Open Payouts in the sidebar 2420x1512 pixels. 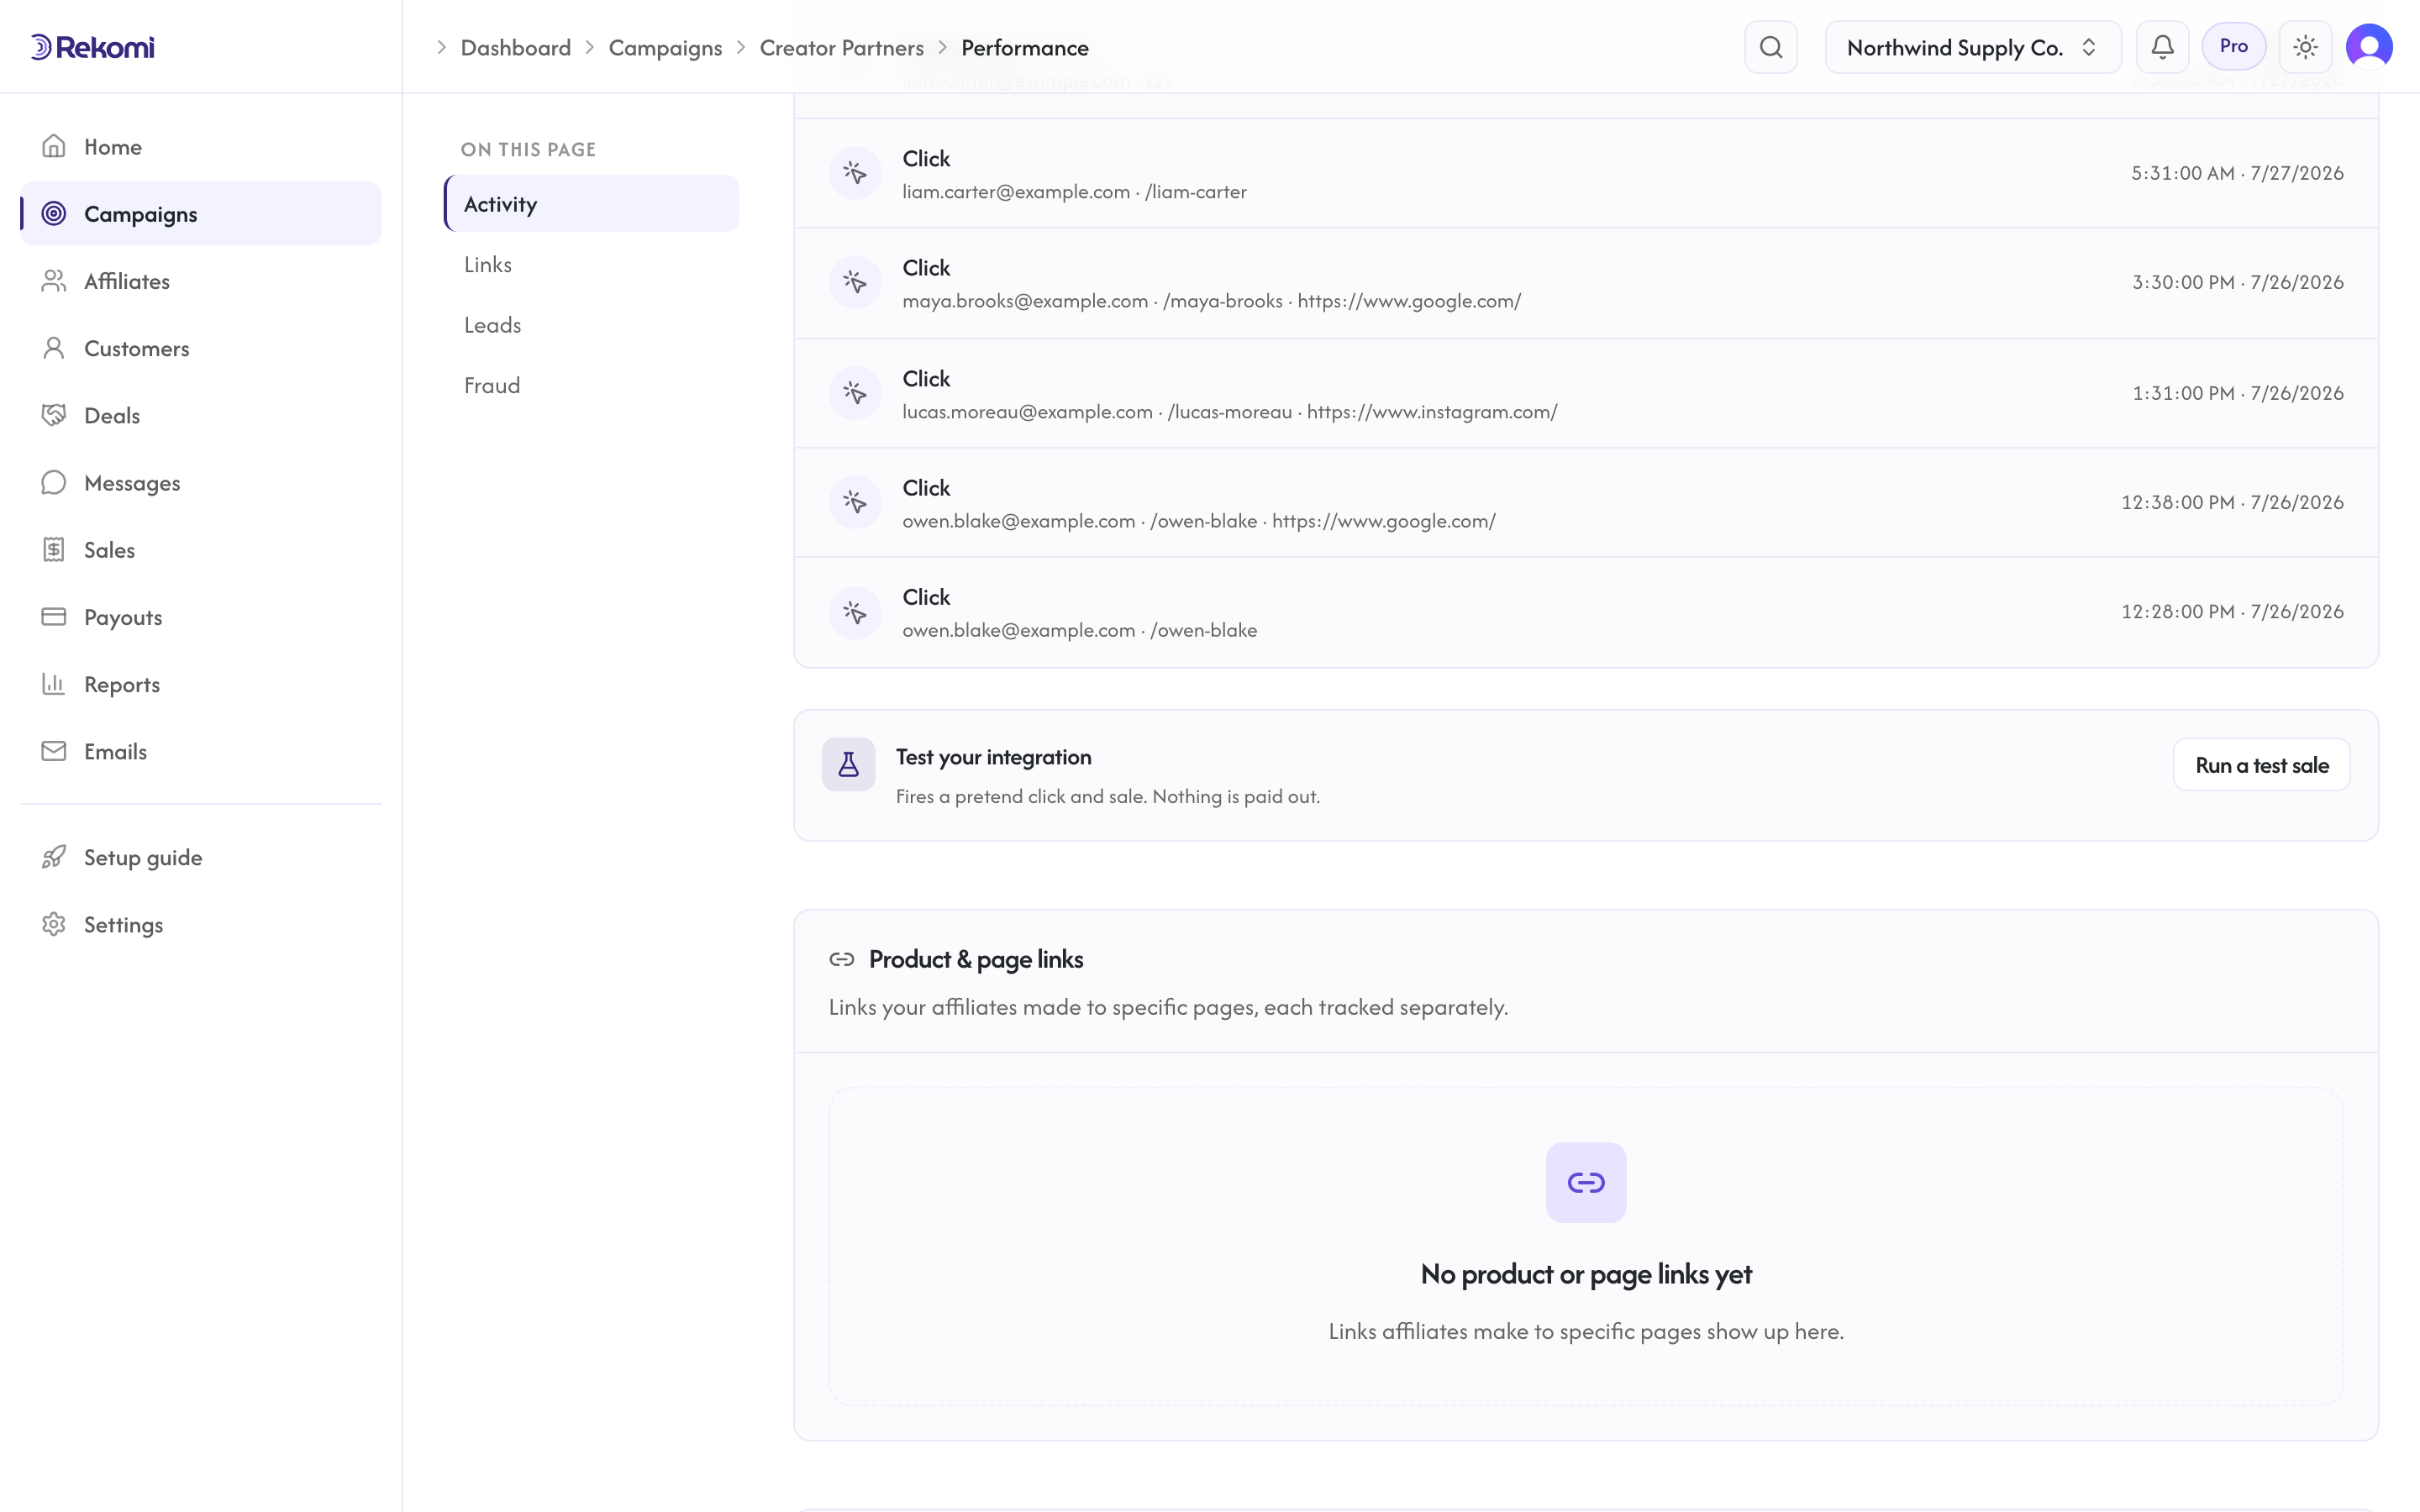(x=201, y=616)
